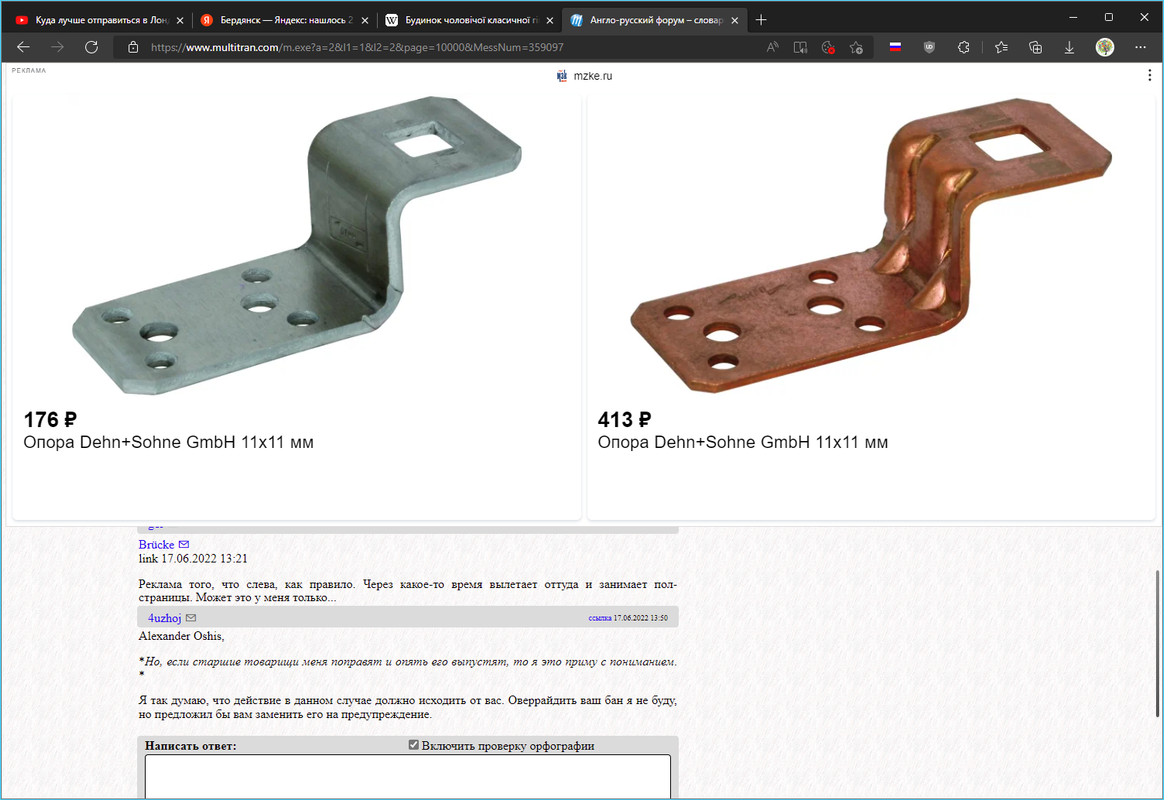Open the 176 ₽ Опора Dehn+Sohne ad title
This screenshot has width=1164, height=800.
pyautogui.click(x=169, y=442)
